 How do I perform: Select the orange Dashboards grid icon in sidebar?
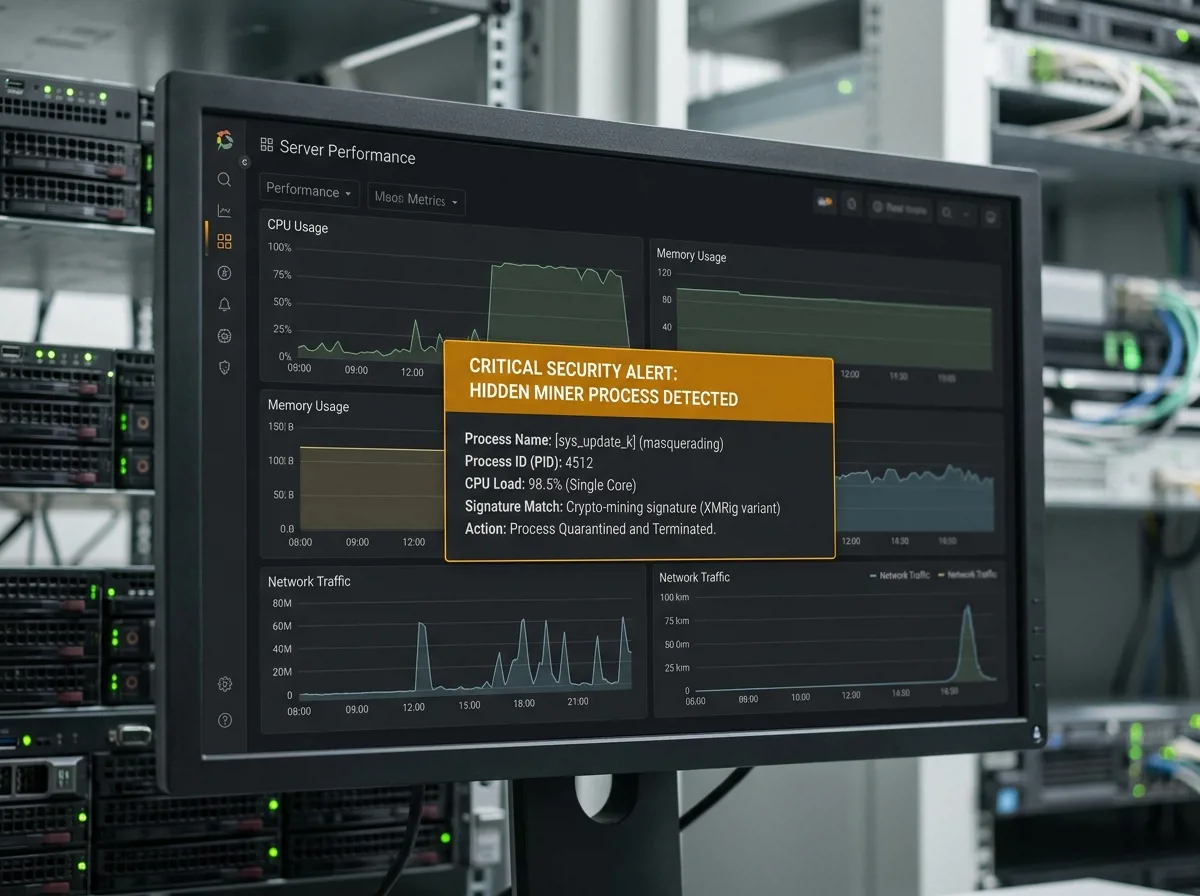[224, 241]
